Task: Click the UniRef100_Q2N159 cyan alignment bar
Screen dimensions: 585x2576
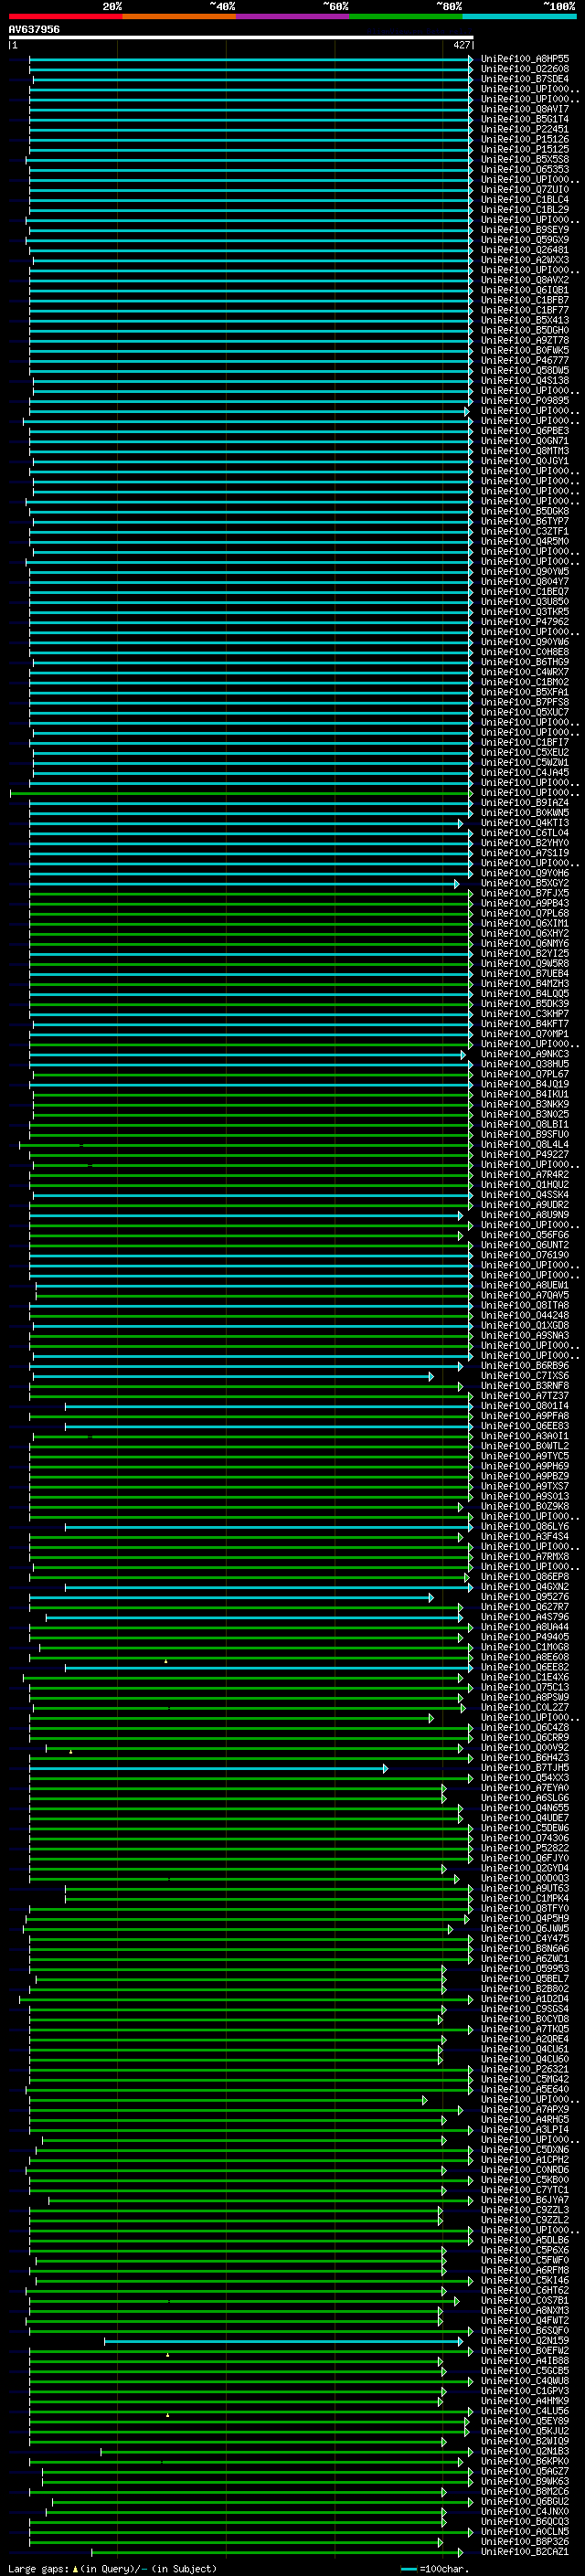Action: point(284,2342)
